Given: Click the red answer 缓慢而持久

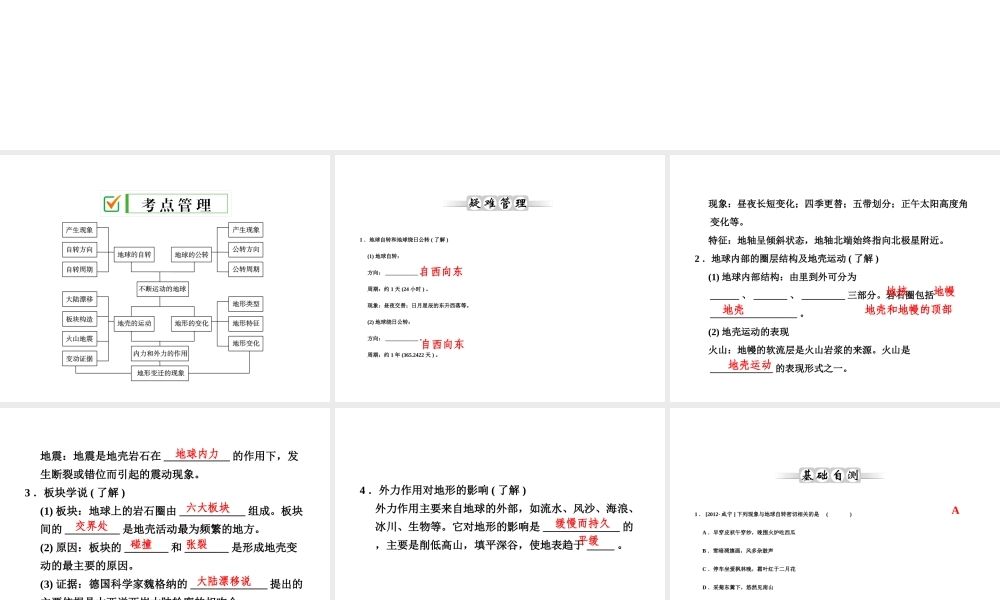Looking at the screenshot, I should (x=582, y=523).
